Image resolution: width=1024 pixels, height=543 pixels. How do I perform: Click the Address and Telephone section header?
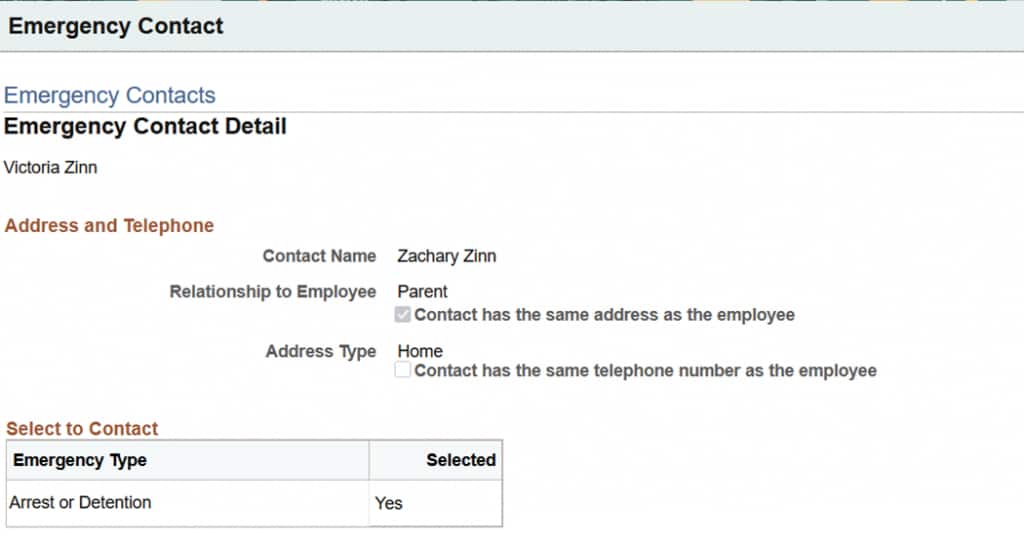pos(109,226)
